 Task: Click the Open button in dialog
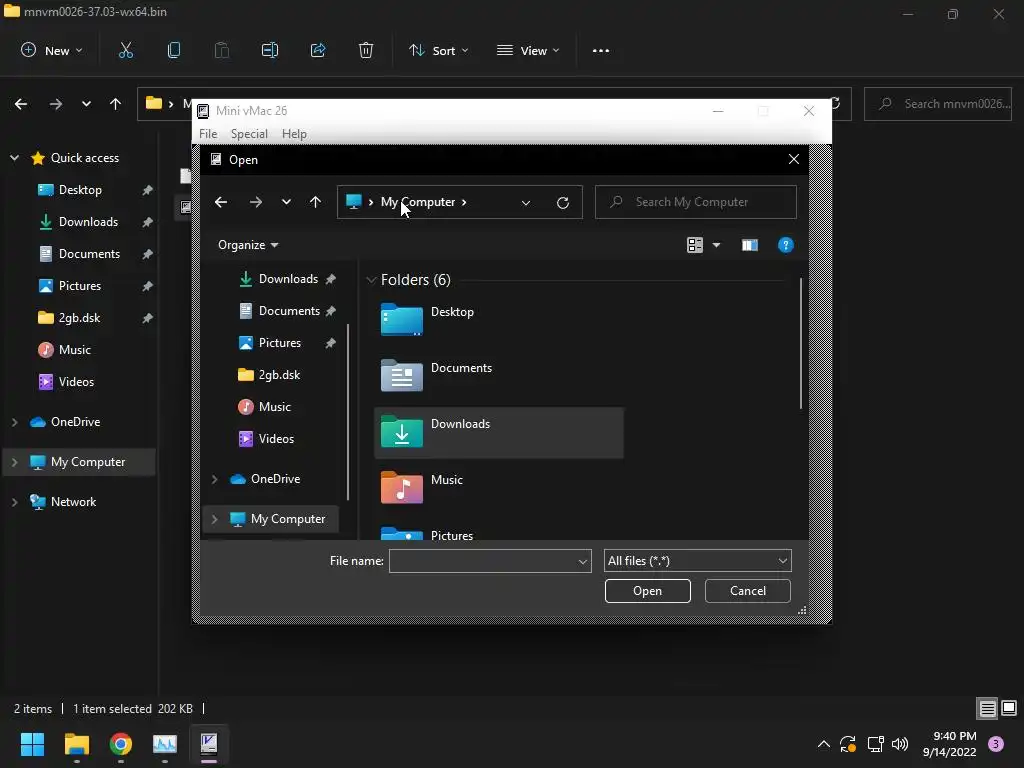(647, 591)
